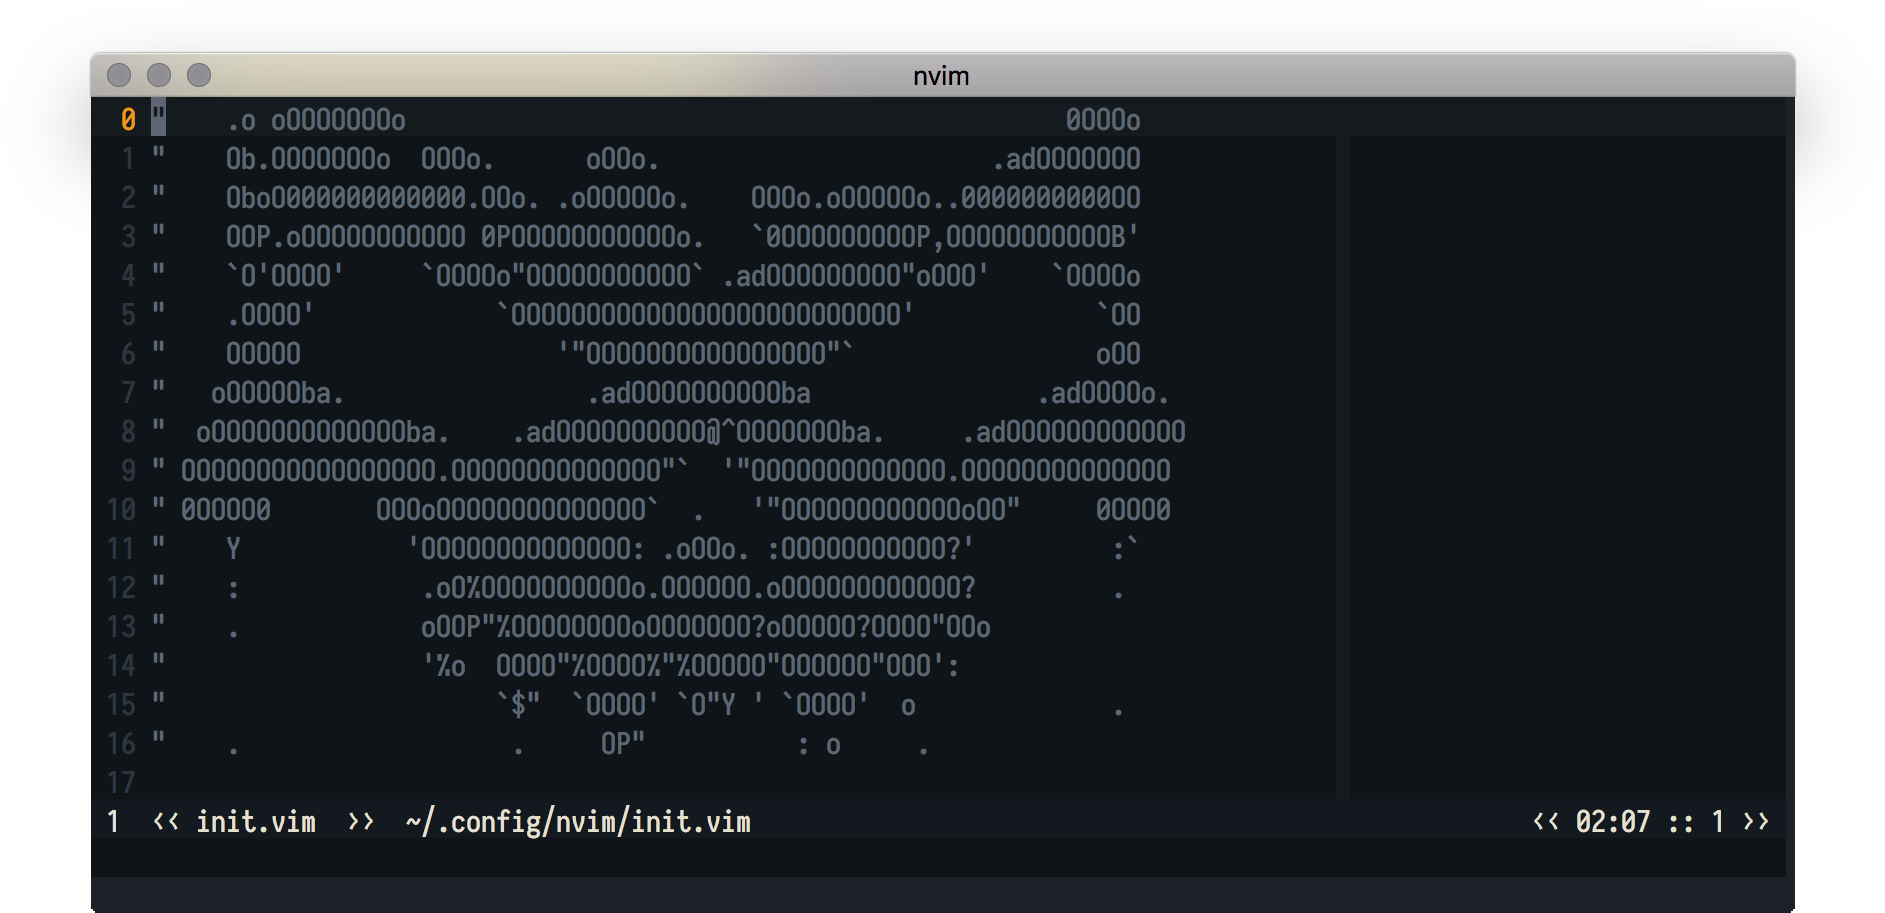
Task: Select init.vim buffer name in statusline
Action: 256,822
